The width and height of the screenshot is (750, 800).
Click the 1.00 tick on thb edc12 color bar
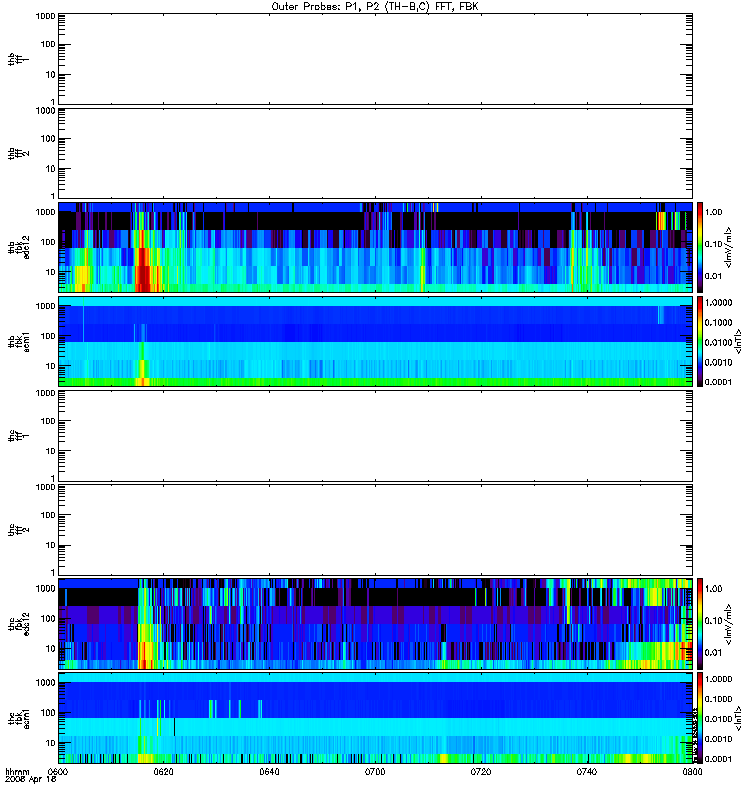pyautogui.click(x=713, y=212)
